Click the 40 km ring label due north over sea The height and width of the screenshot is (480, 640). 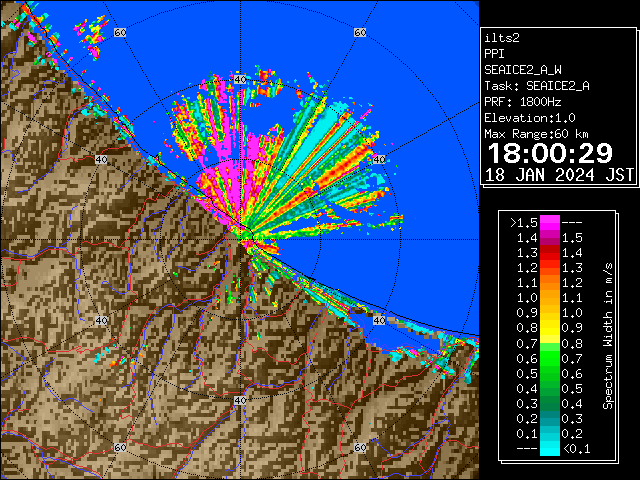240,79
